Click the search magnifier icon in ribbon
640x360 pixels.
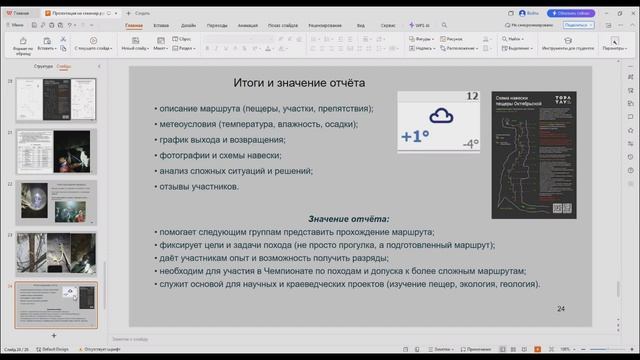coord(444,25)
